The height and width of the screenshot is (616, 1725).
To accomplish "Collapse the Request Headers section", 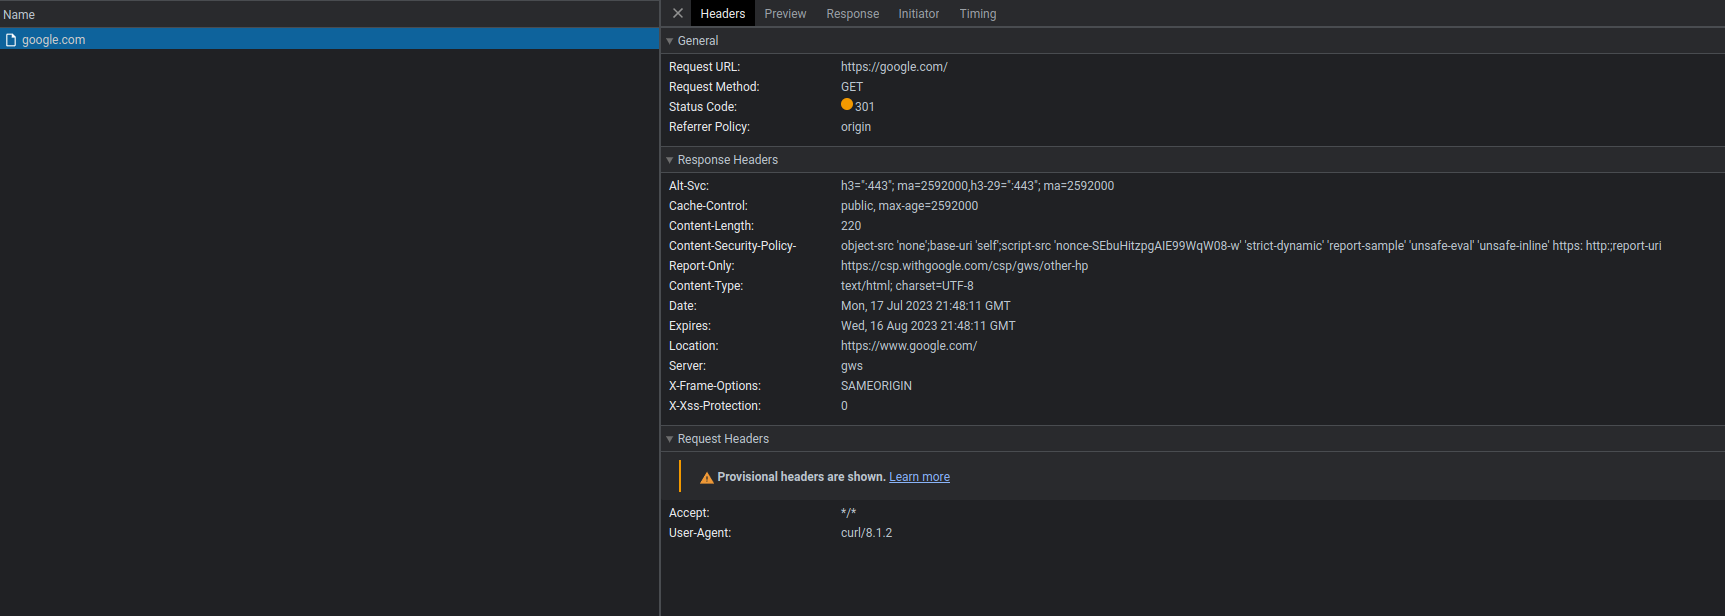I will (x=670, y=439).
